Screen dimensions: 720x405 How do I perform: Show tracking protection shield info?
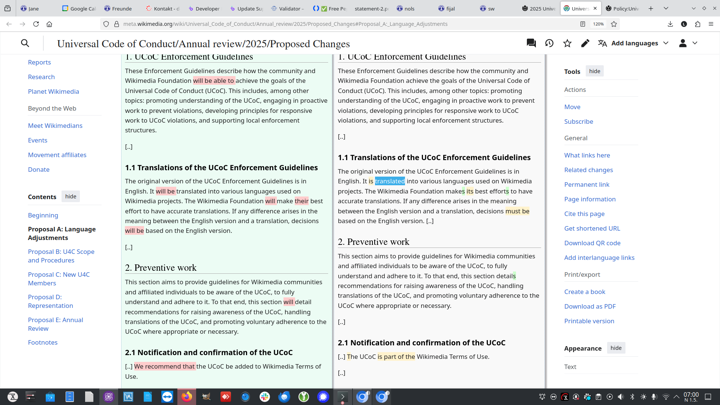point(106,24)
